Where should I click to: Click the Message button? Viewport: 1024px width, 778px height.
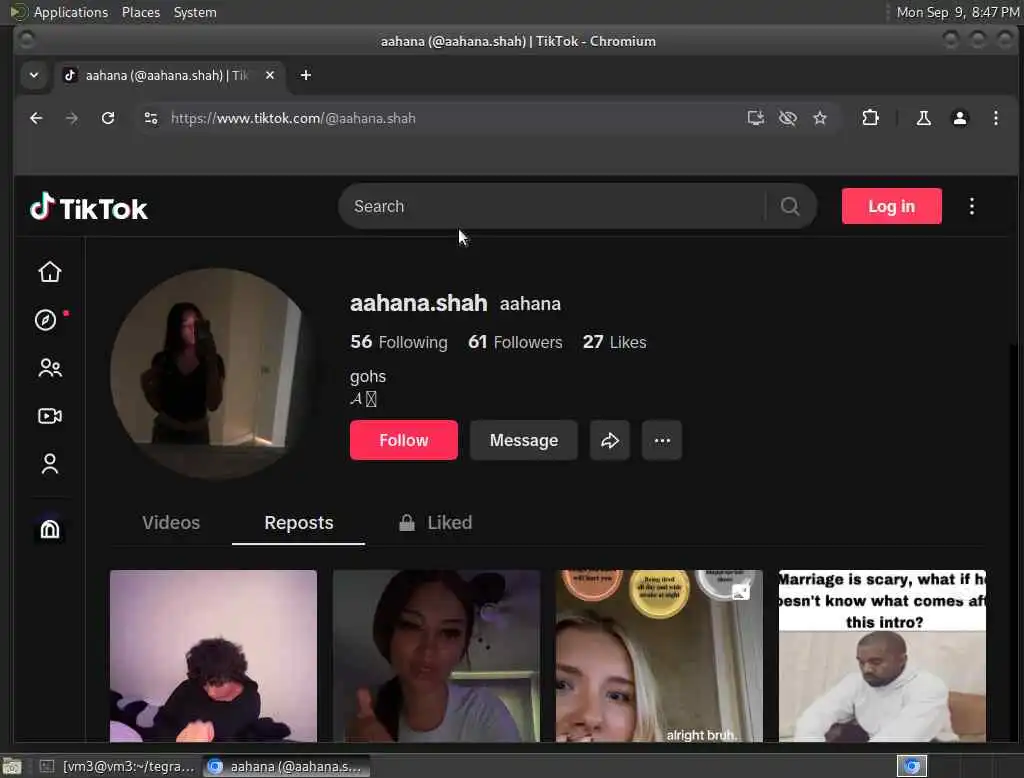(524, 440)
